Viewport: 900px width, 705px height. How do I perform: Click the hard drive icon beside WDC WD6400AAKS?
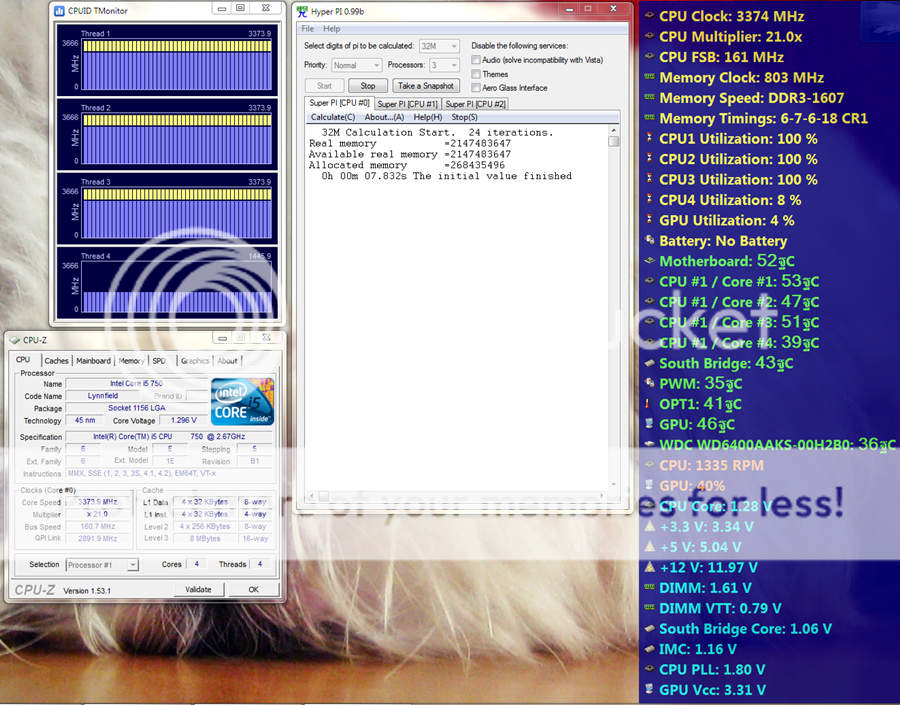point(648,444)
